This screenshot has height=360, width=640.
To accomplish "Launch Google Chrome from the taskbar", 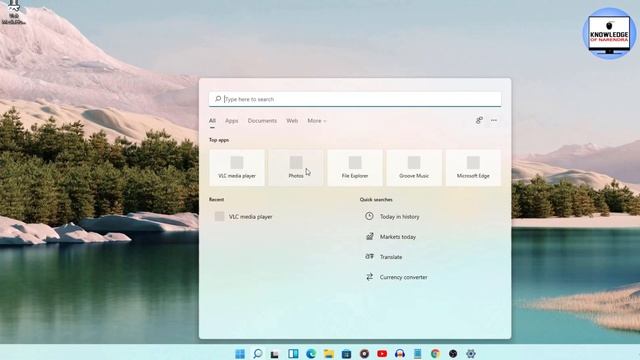I will pyautogui.click(x=436, y=353).
